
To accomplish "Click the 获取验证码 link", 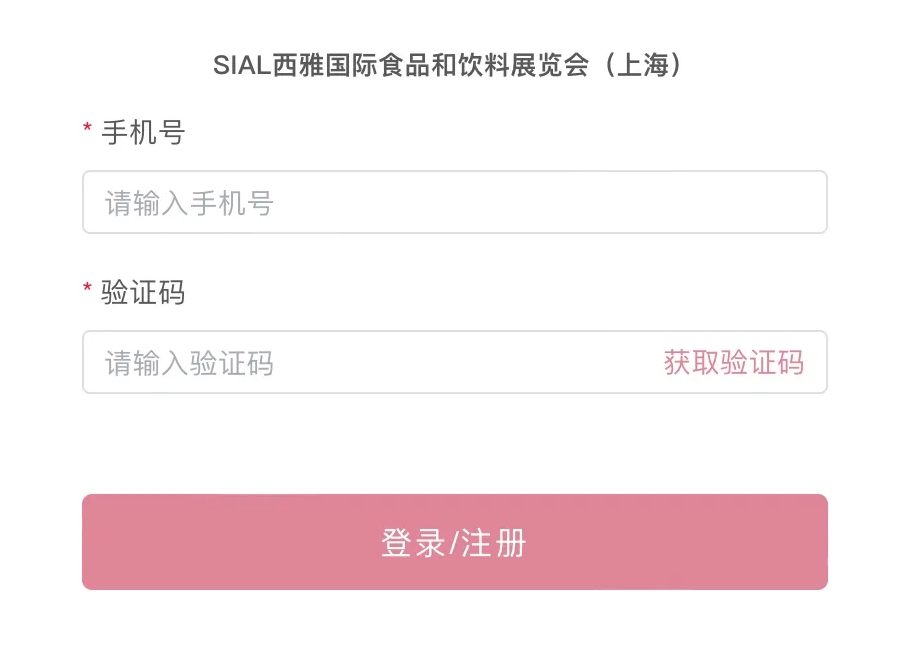I will point(733,363).
